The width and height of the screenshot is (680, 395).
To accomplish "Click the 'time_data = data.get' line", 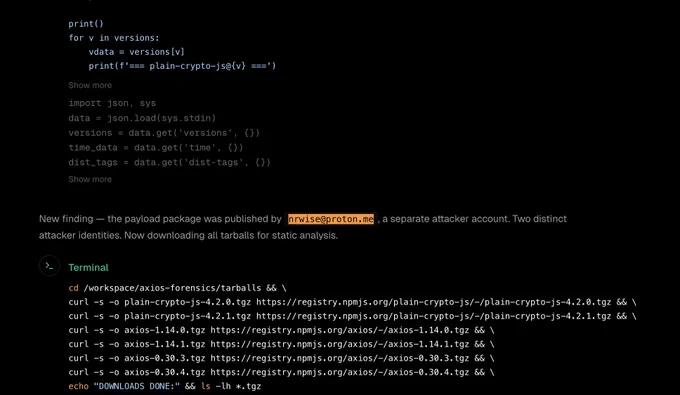I will coord(156,147).
